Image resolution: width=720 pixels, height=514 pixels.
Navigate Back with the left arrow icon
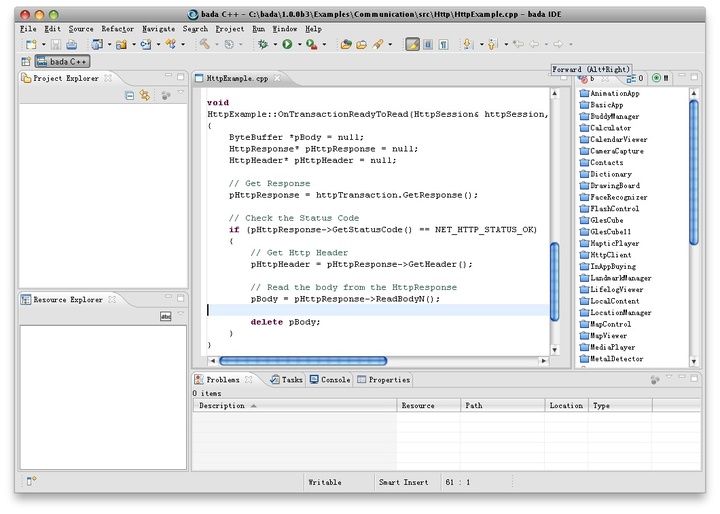pos(534,44)
